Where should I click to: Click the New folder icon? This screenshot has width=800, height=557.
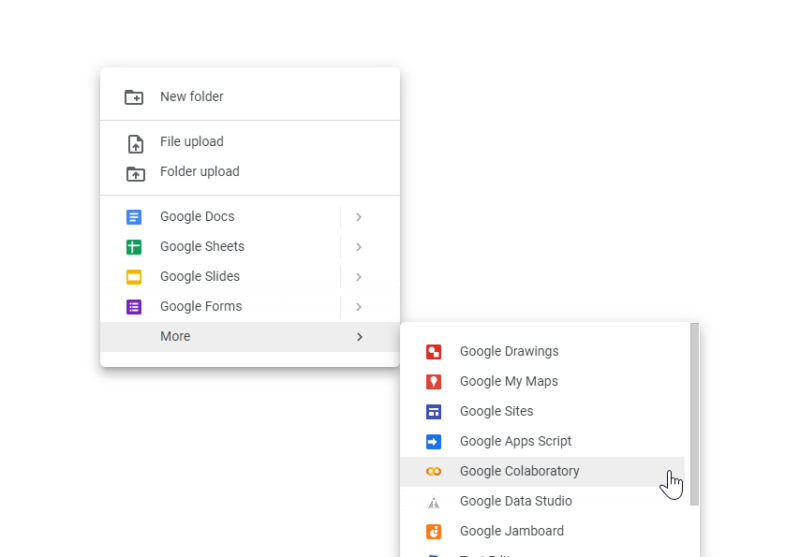134,97
